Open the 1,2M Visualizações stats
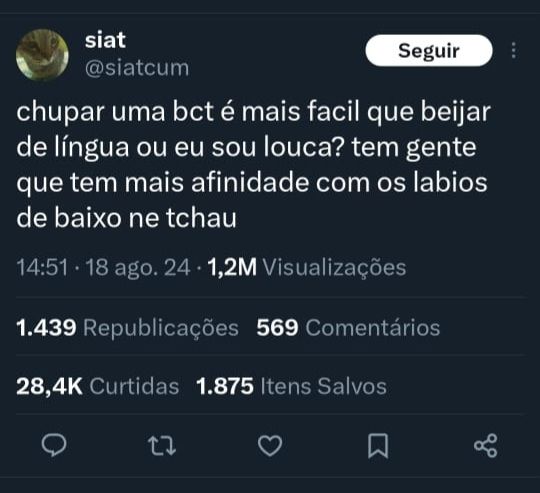This screenshot has width=540, height=493. pos(307,268)
